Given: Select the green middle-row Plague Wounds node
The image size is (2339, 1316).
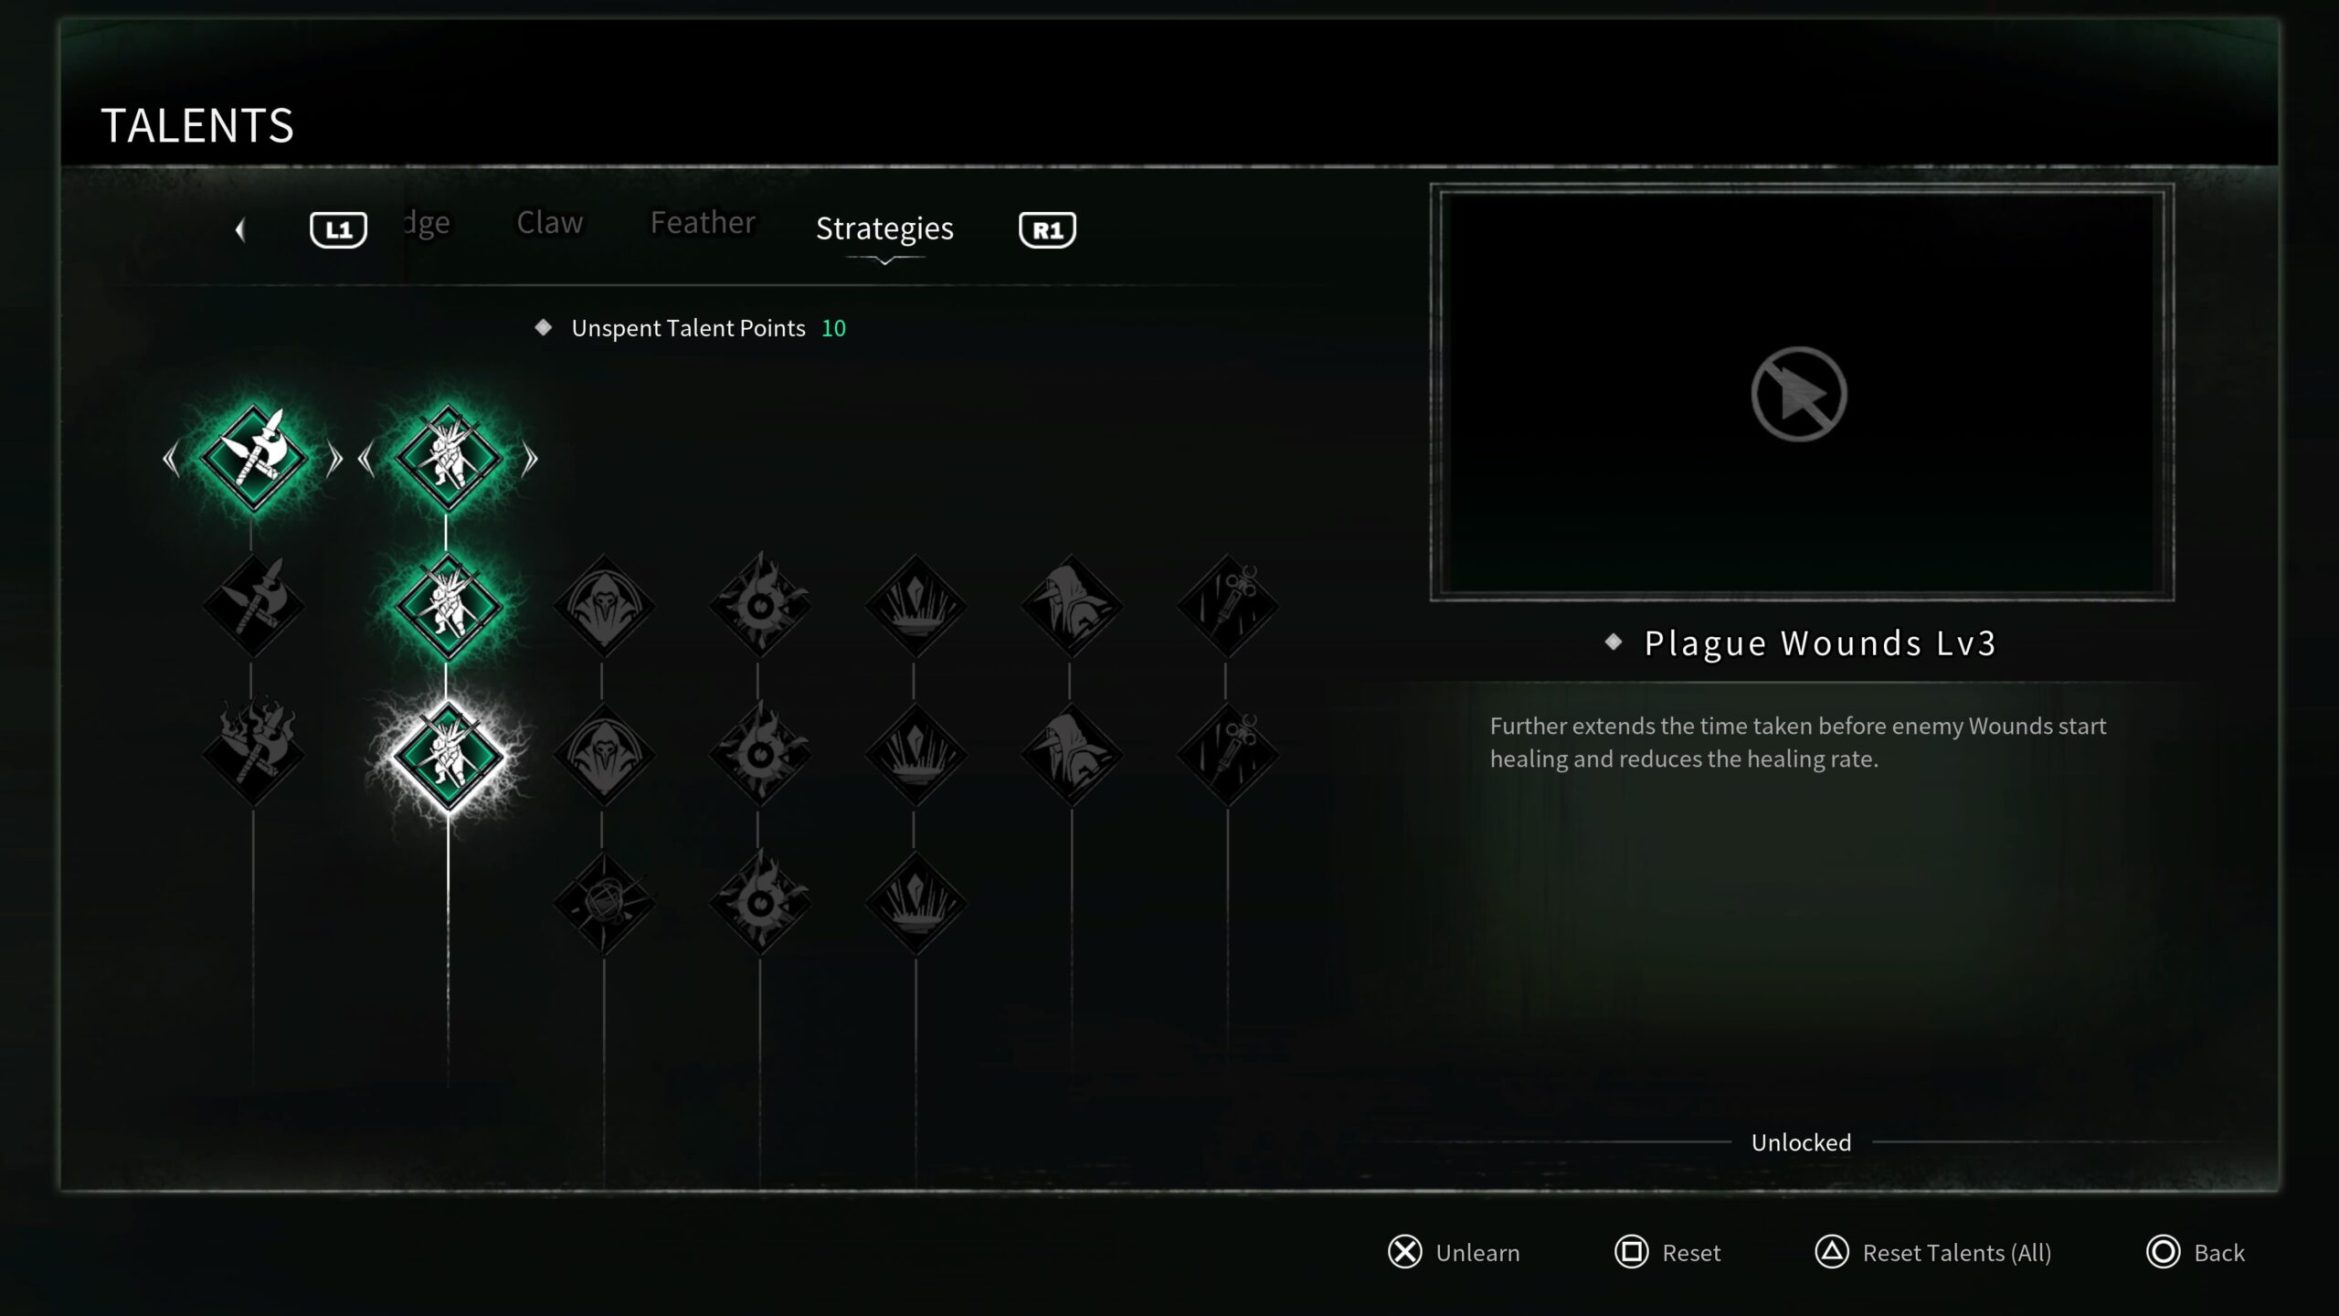Looking at the screenshot, I should [x=447, y=606].
